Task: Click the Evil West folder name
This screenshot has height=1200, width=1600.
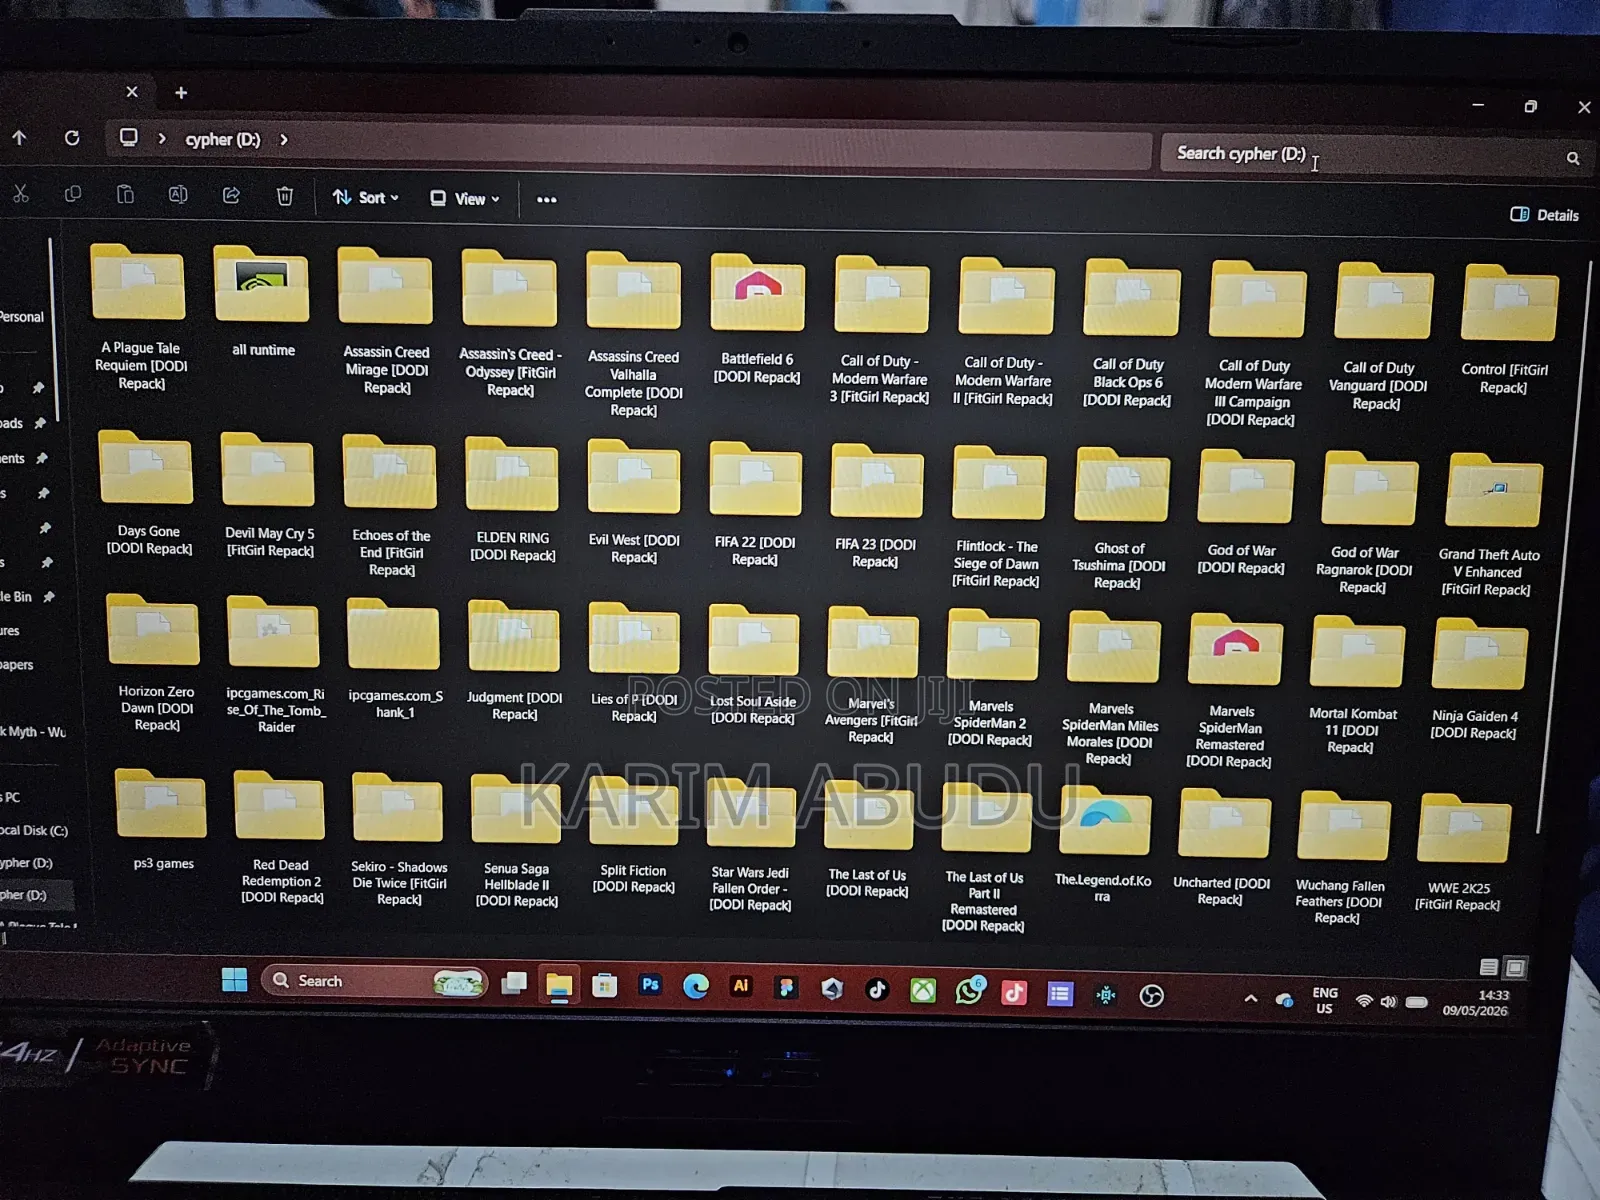Action: coord(634,549)
